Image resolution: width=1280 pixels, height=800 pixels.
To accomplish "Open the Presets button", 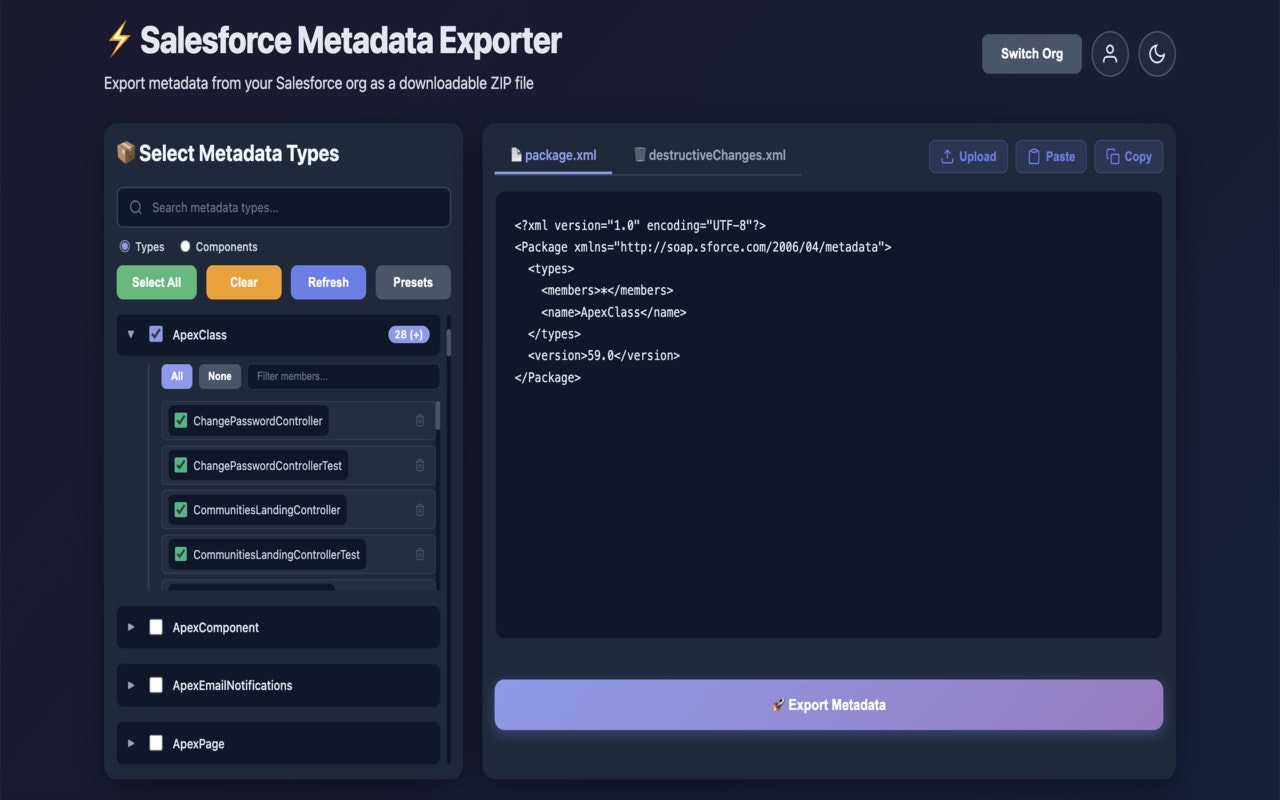I will [x=413, y=282].
